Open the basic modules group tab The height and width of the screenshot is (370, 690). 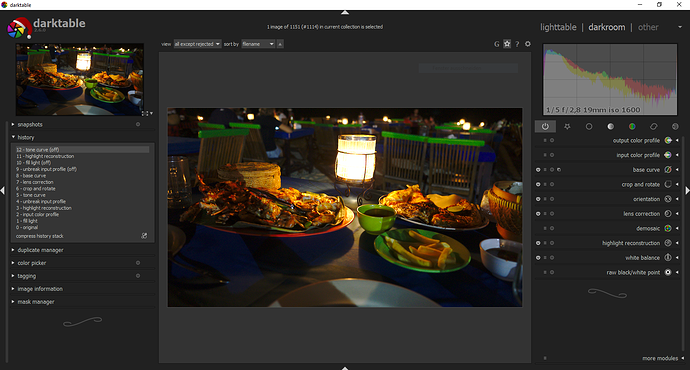tap(589, 126)
